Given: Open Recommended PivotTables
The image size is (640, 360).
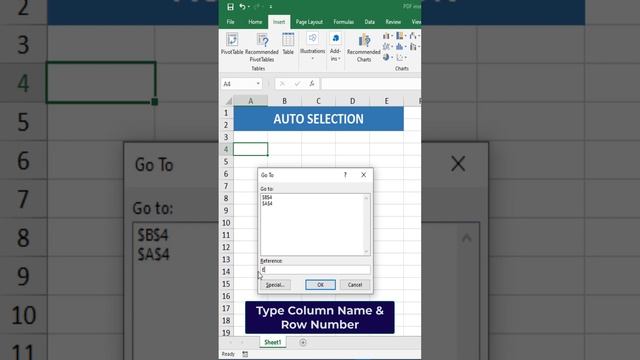Looking at the screenshot, I should 262,47.
